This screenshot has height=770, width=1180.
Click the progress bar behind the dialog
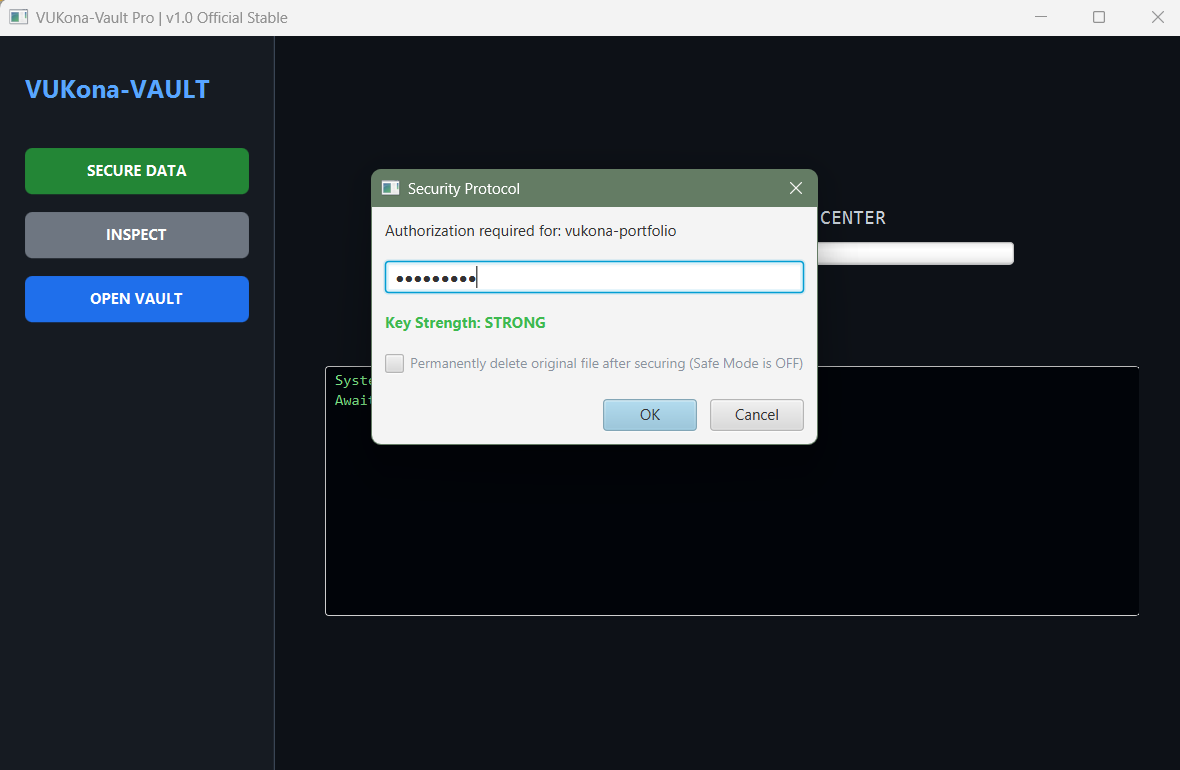(x=915, y=254)
